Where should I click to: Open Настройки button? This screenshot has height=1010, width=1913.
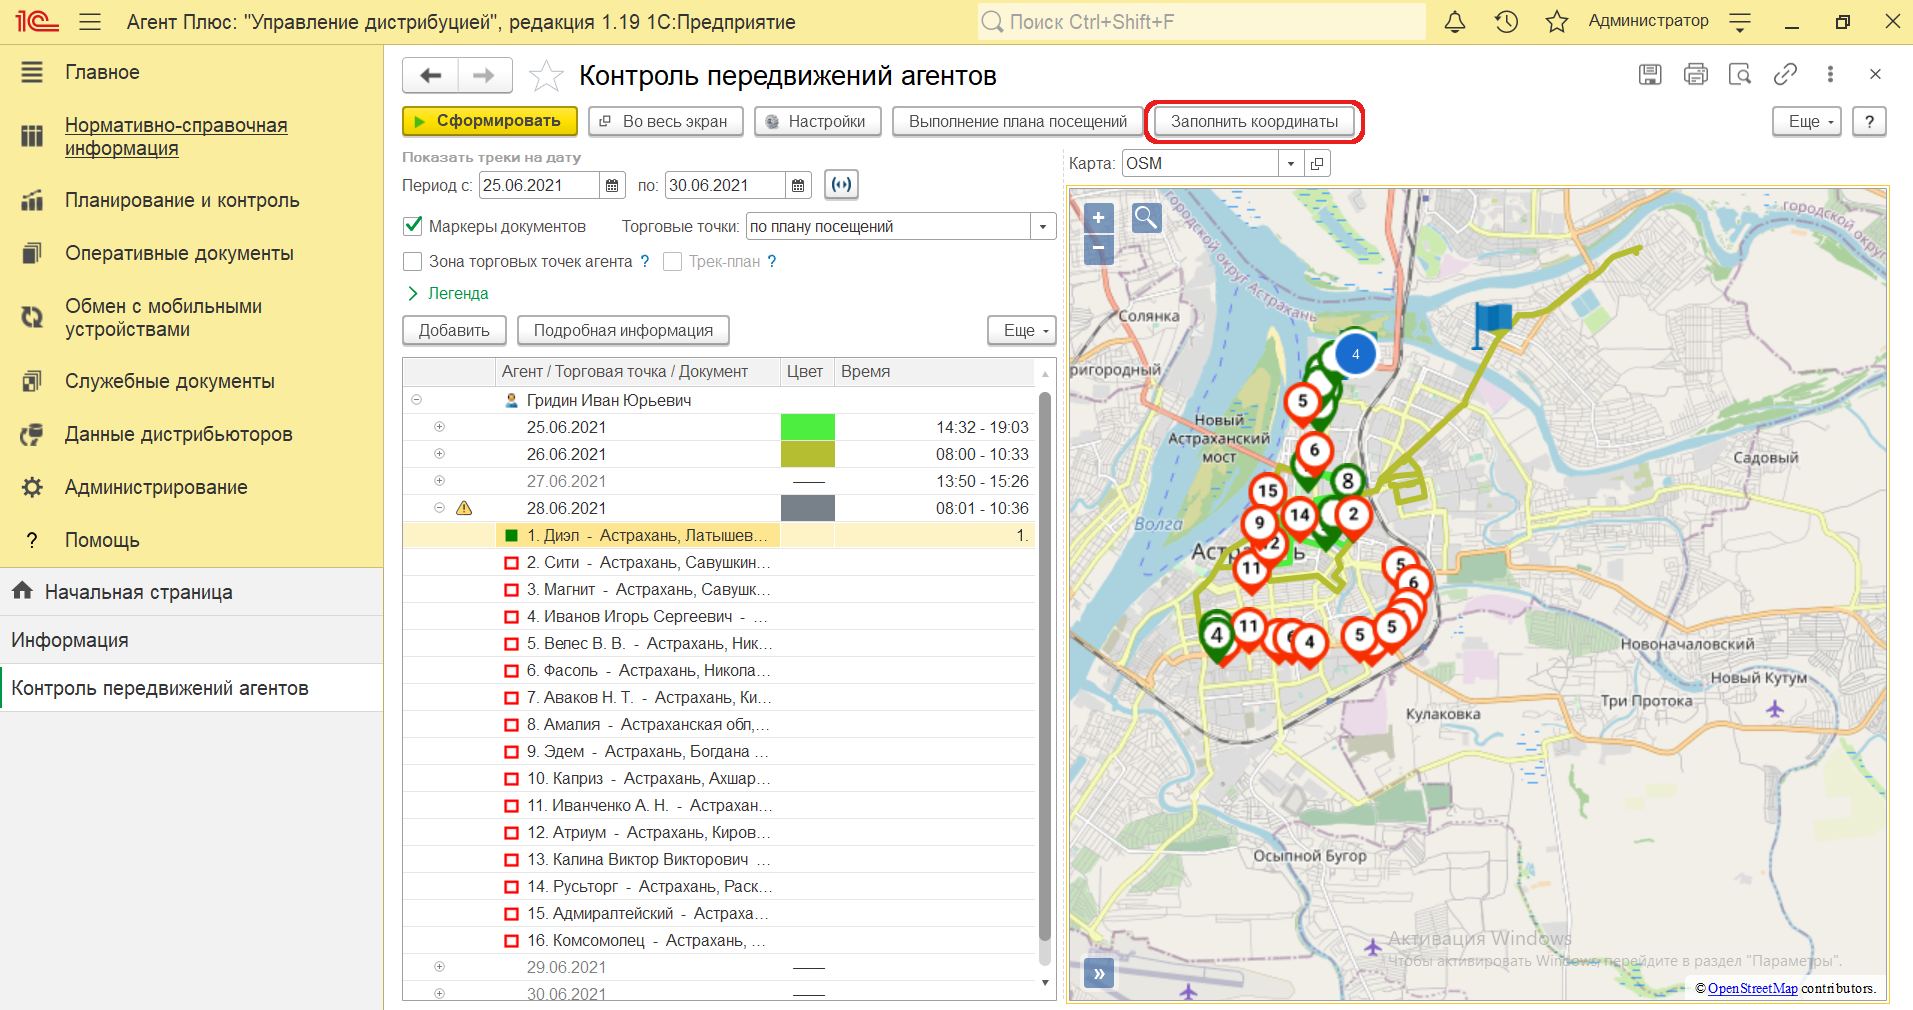point(818,121)
